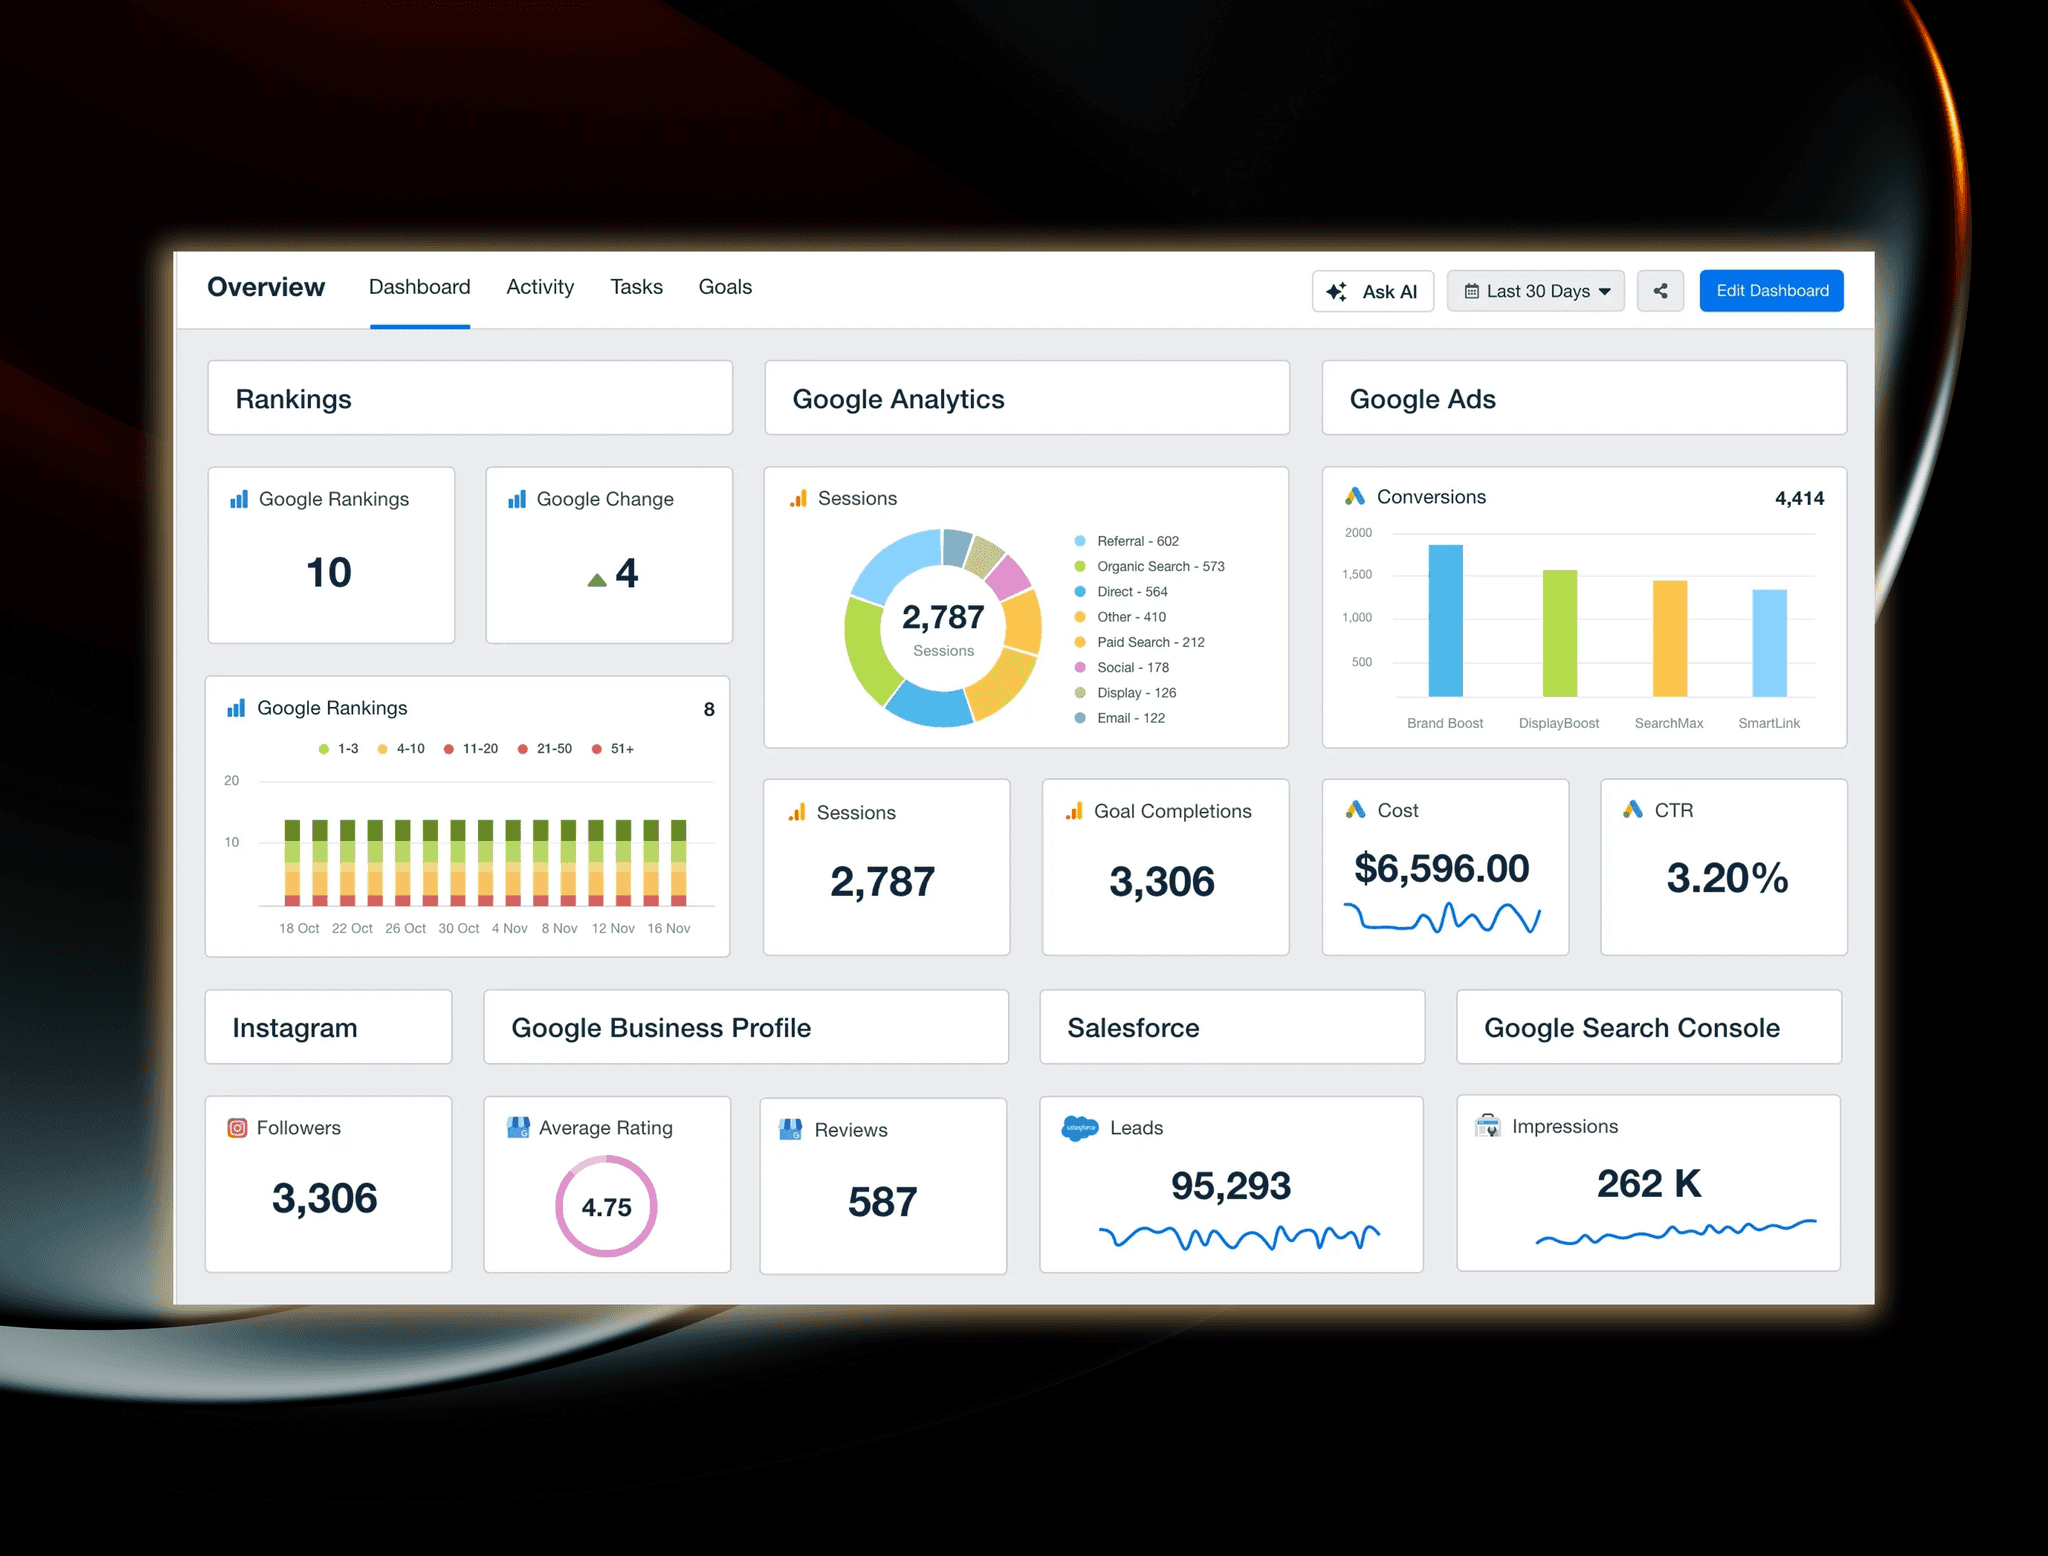Click the Leads sparkline chart
This screenshot has height=1556, width=2048.
(x=1239, y=1237)
